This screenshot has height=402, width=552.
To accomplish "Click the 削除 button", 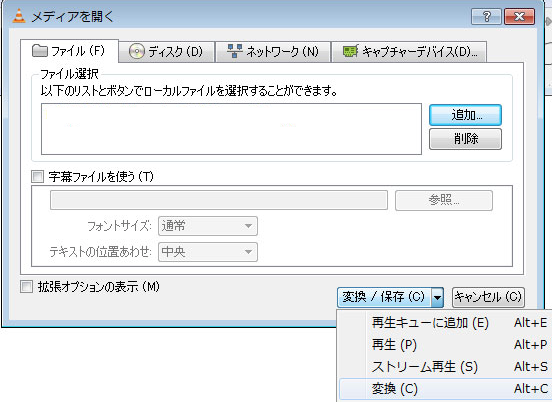I will pos(465,139).
